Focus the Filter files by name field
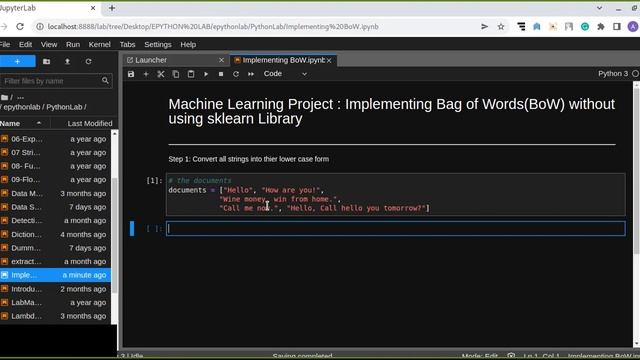This screenshot has width=640, height=360. point(56,81)
